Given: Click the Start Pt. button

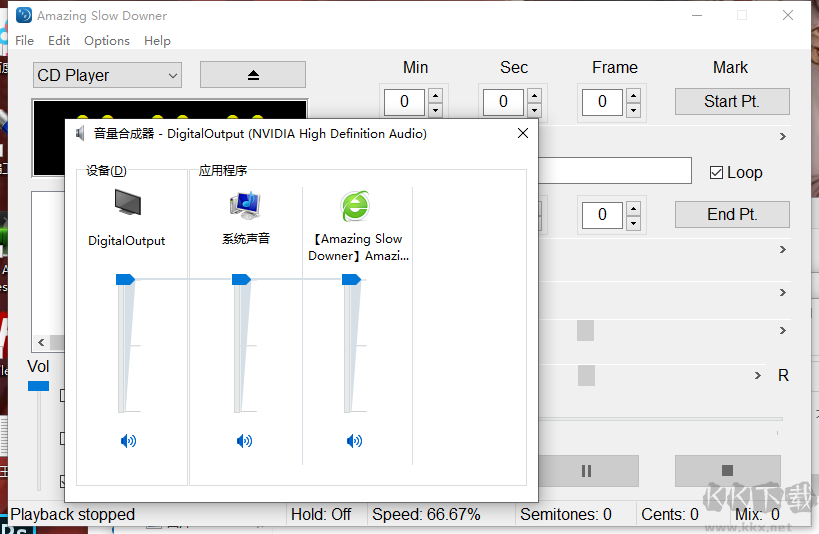Looking at the screenshot, I should [732, 101].
